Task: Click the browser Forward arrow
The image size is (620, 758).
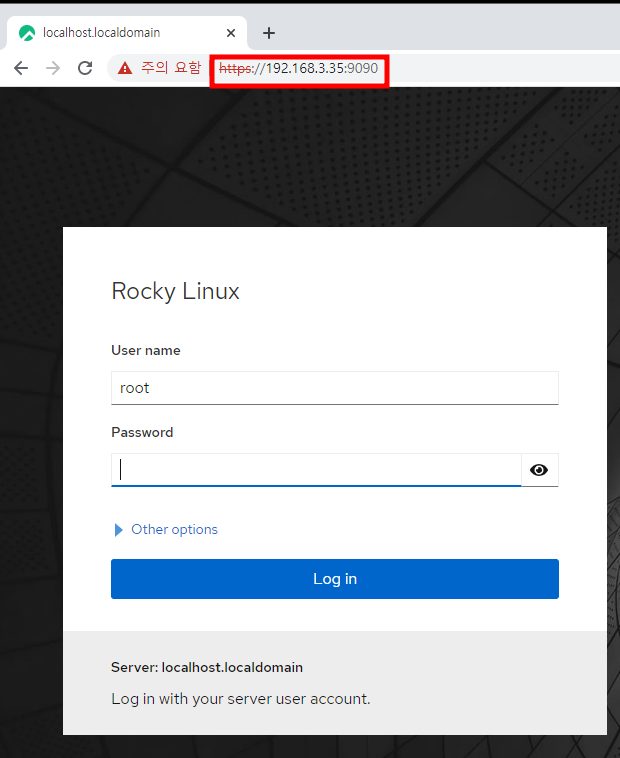Action: (53, 68)
